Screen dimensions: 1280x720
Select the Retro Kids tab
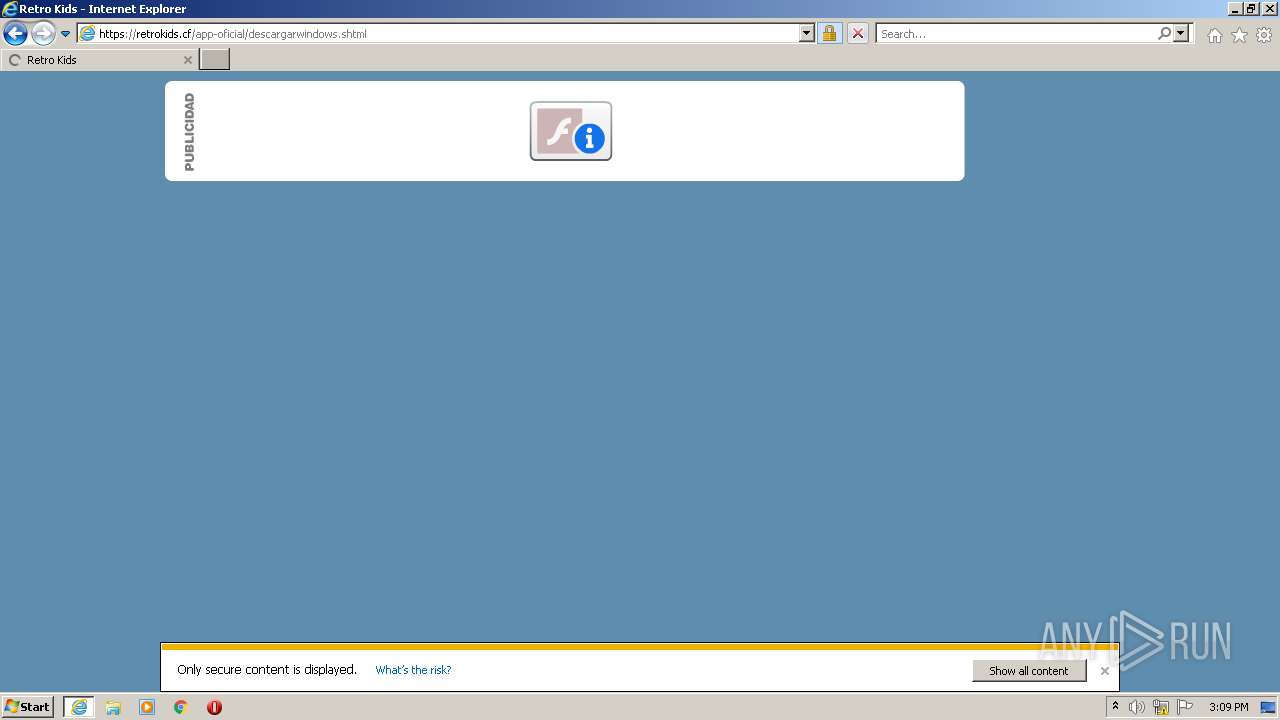(x=98, y=60)
